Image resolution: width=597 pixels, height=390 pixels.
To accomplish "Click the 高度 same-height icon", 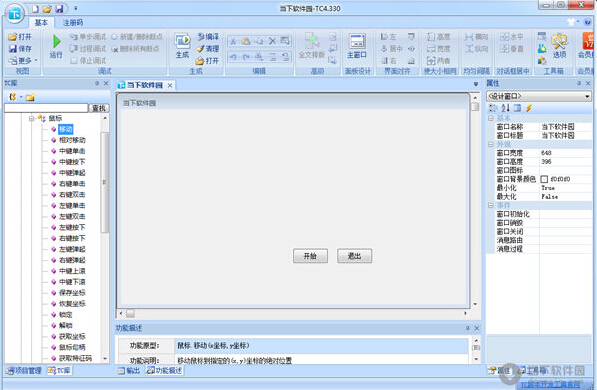I will tap(431, 37).
